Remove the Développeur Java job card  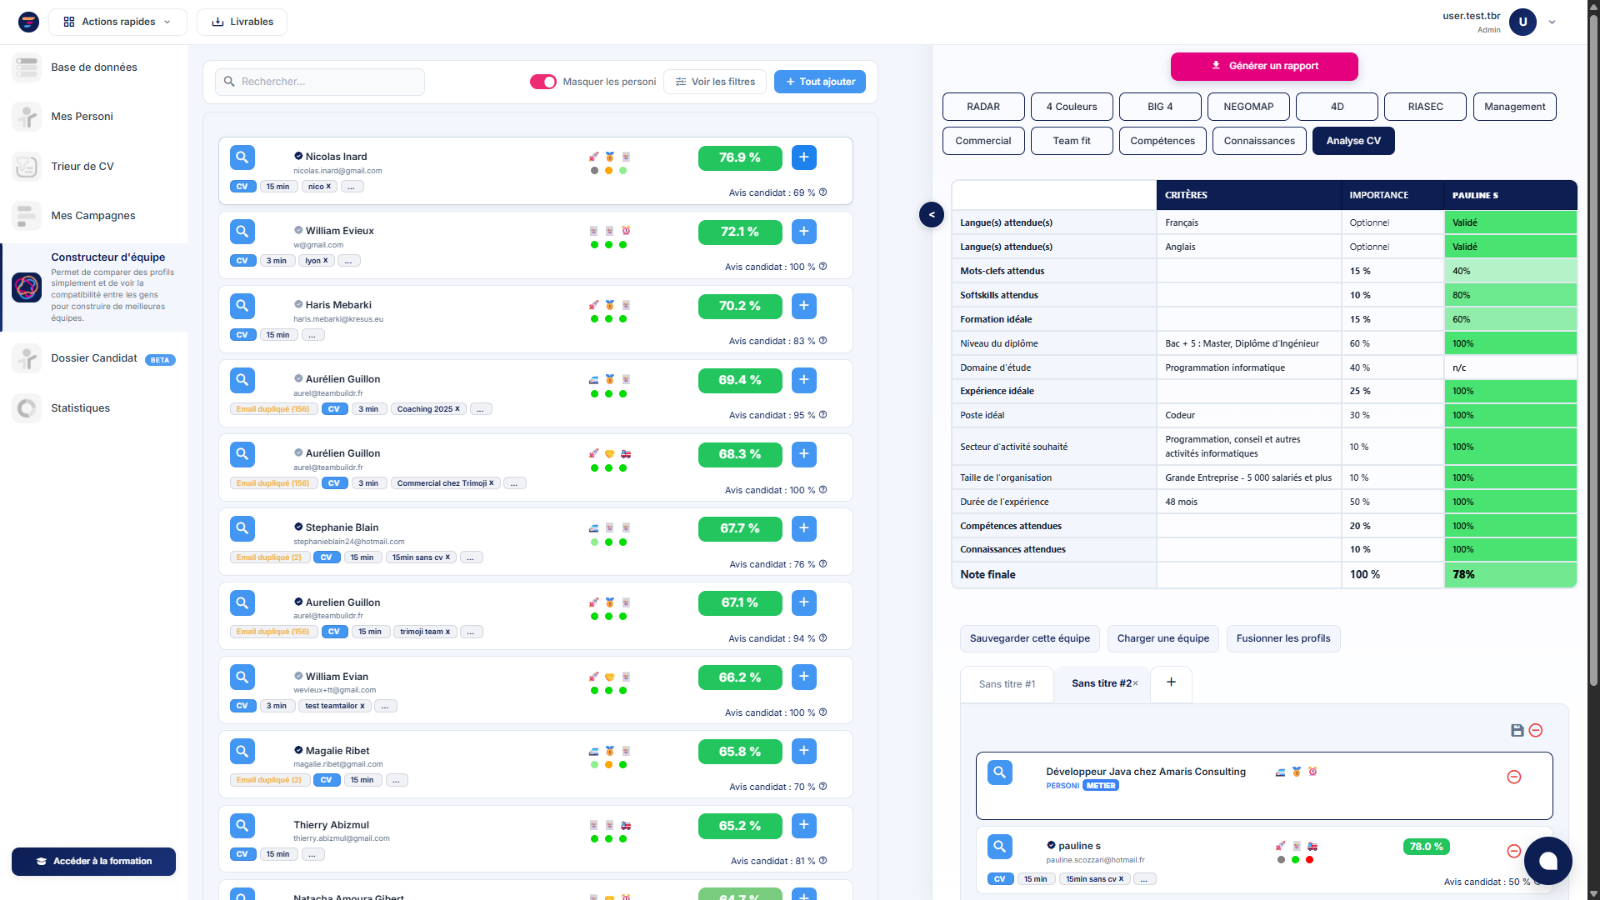1514,777
